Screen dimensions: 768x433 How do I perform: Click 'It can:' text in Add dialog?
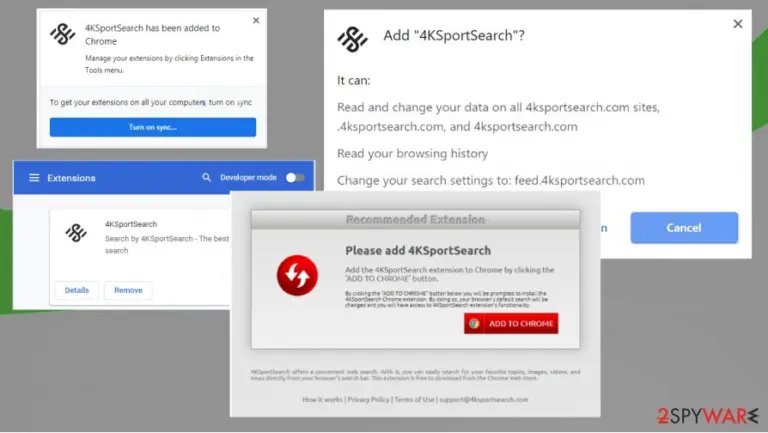click(x=354, y=80)
